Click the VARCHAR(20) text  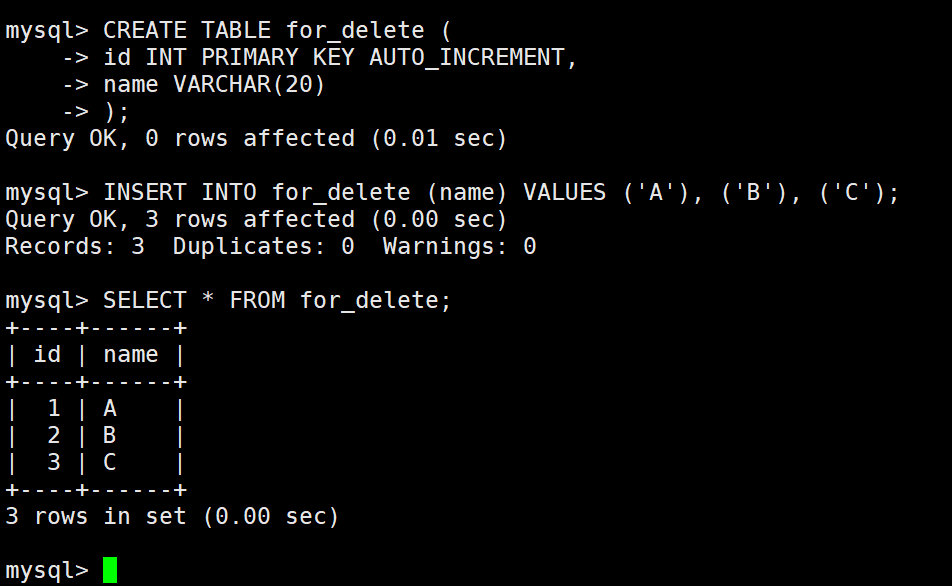[249, 84]
